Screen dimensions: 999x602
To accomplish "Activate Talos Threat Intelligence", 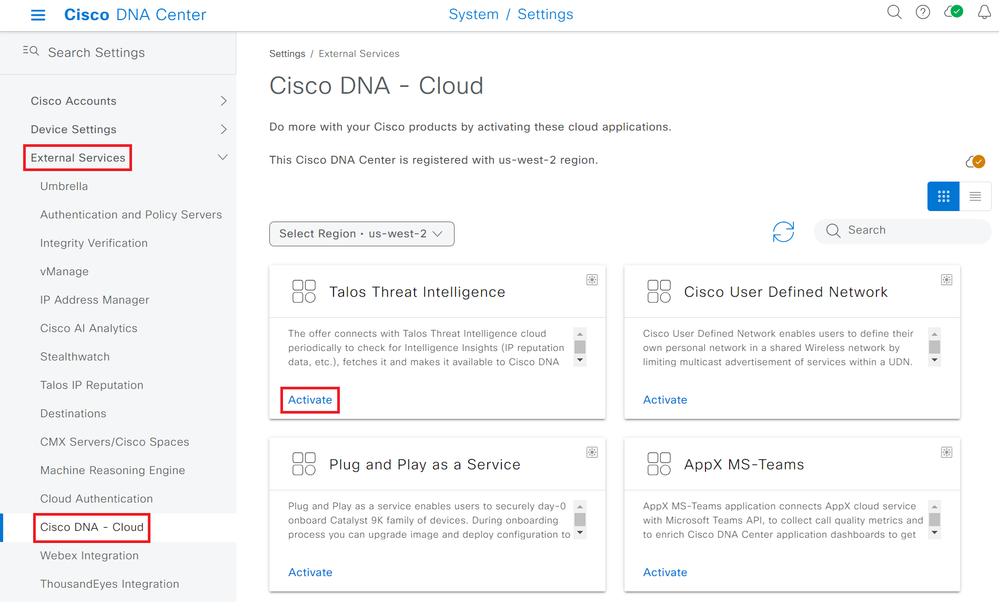I will [x=310, y=400].
